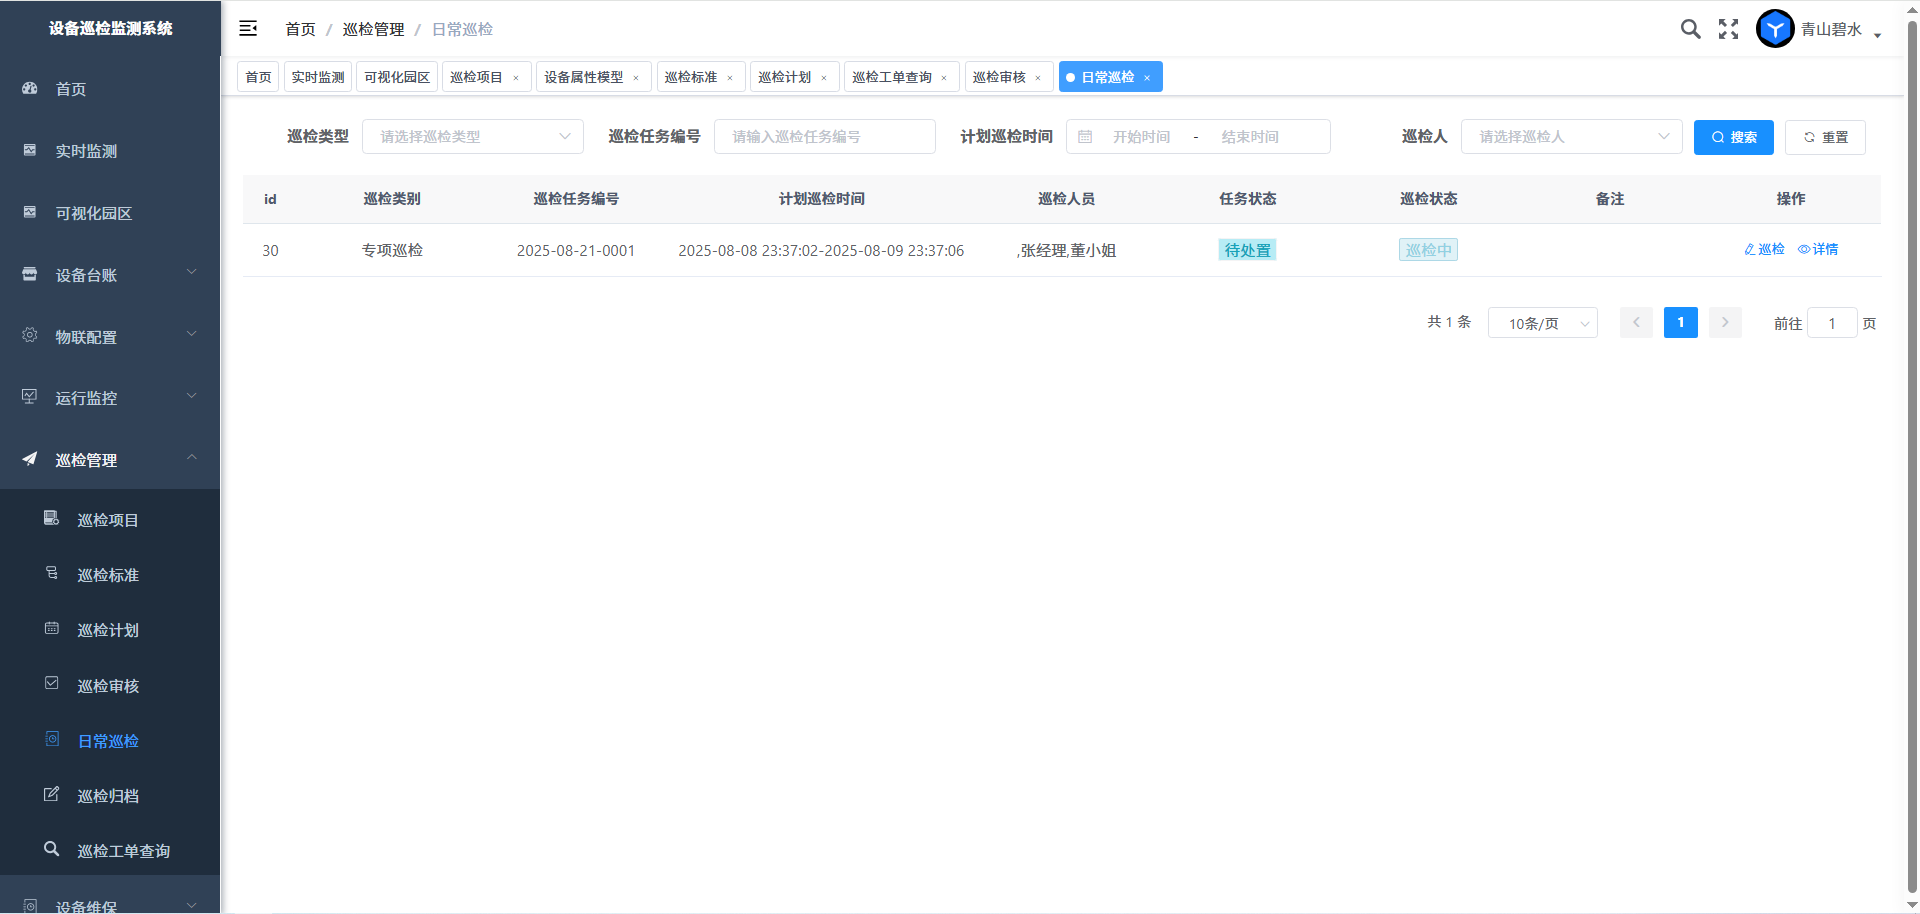Collapse the 巡检管理 sidebar menu
Image resolution: width=1920 pixels, height=914 pixels.
click(110, 460)
